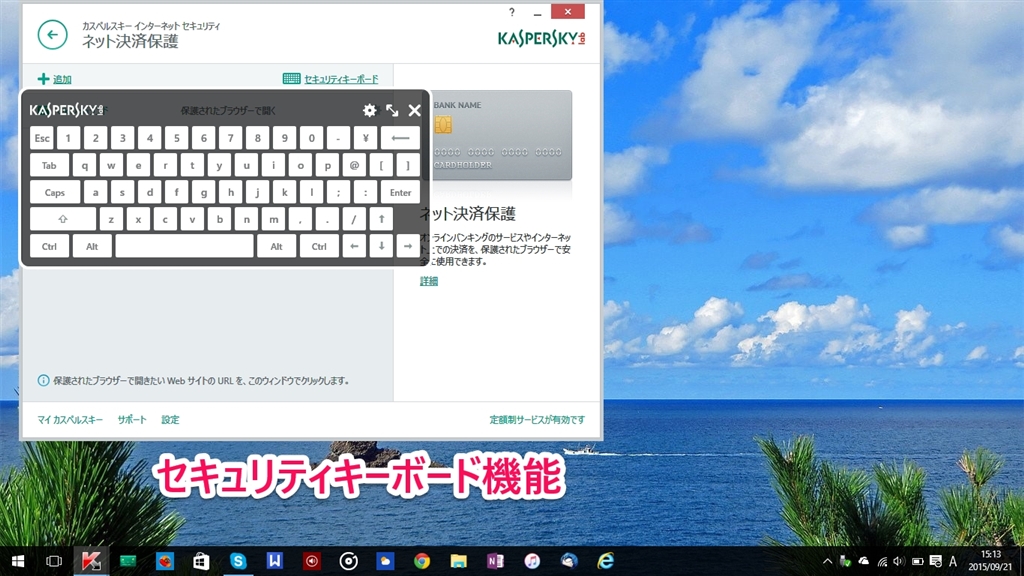
Task: Tap the right Alt key on virtual keyboard
Action: pos(276,246)
